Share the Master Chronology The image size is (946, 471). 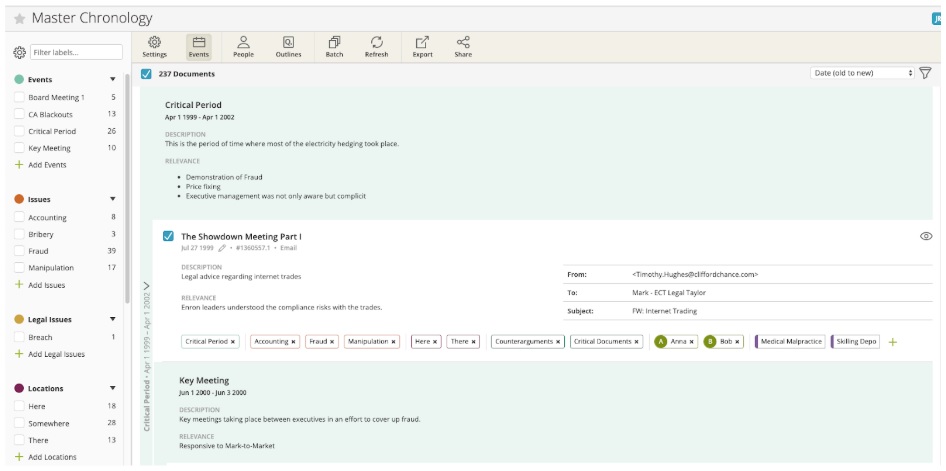(x=463, y=46)
